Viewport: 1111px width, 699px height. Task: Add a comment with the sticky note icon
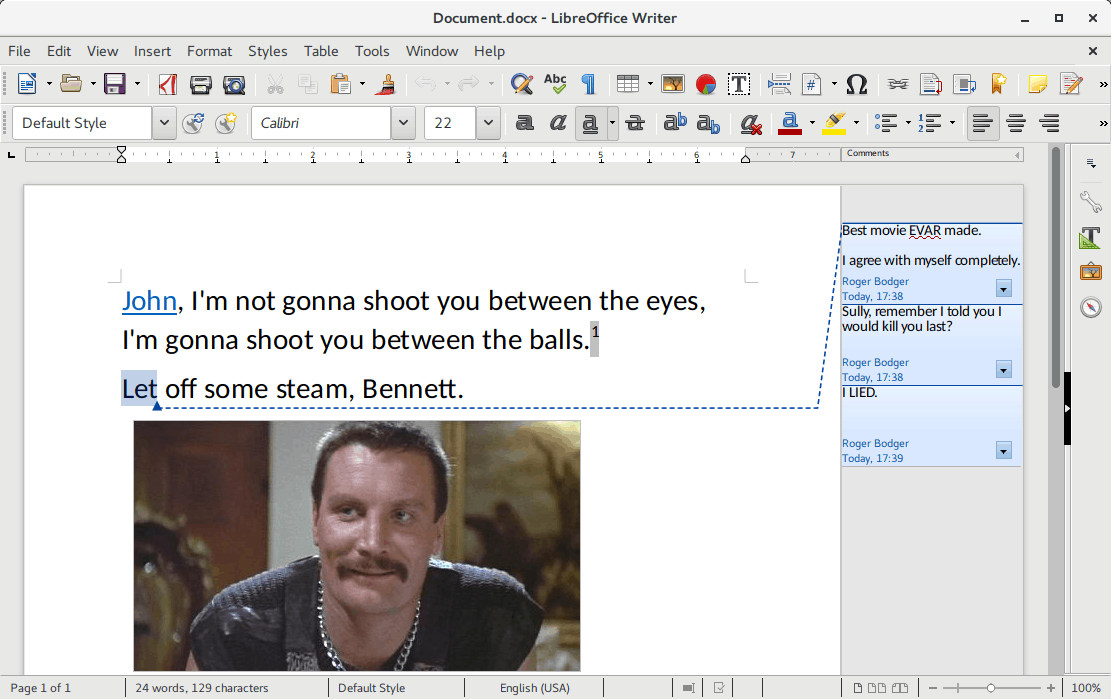pyautogui.click(x=1038, y=84)
